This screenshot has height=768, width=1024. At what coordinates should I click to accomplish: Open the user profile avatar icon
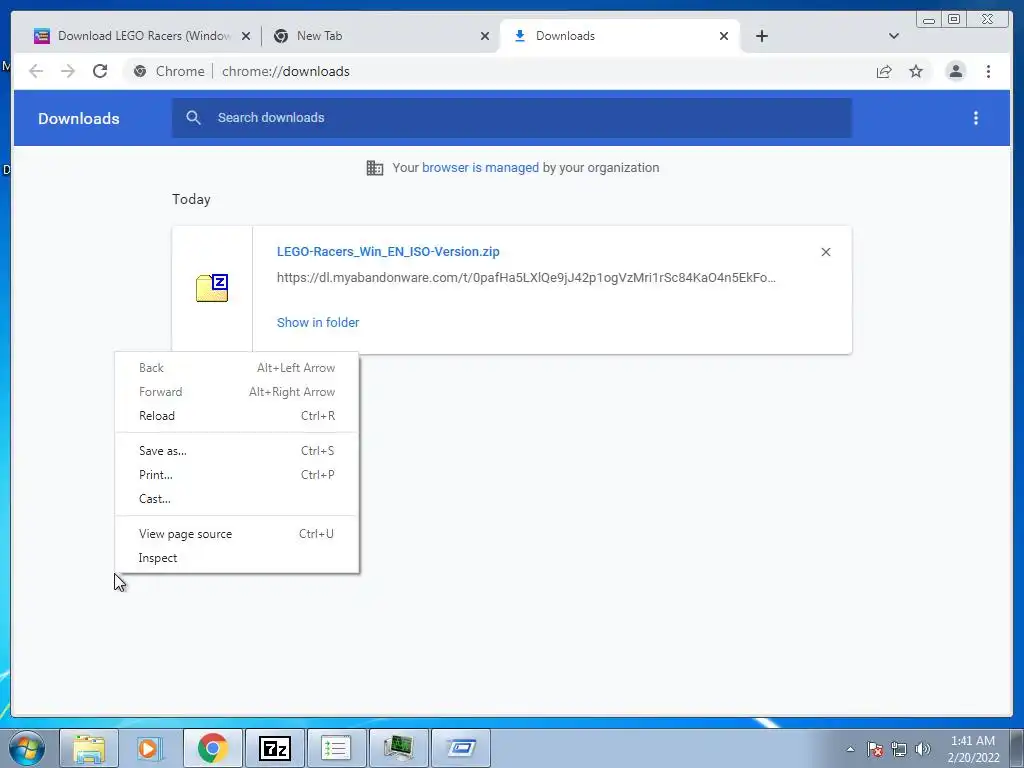point(955,71)
